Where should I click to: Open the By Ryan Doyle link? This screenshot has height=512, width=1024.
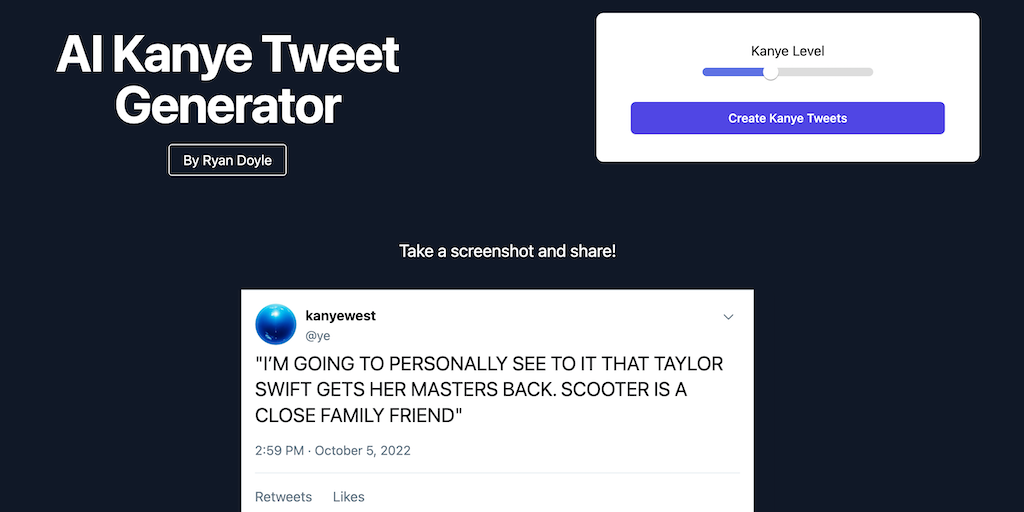[227, 160]
